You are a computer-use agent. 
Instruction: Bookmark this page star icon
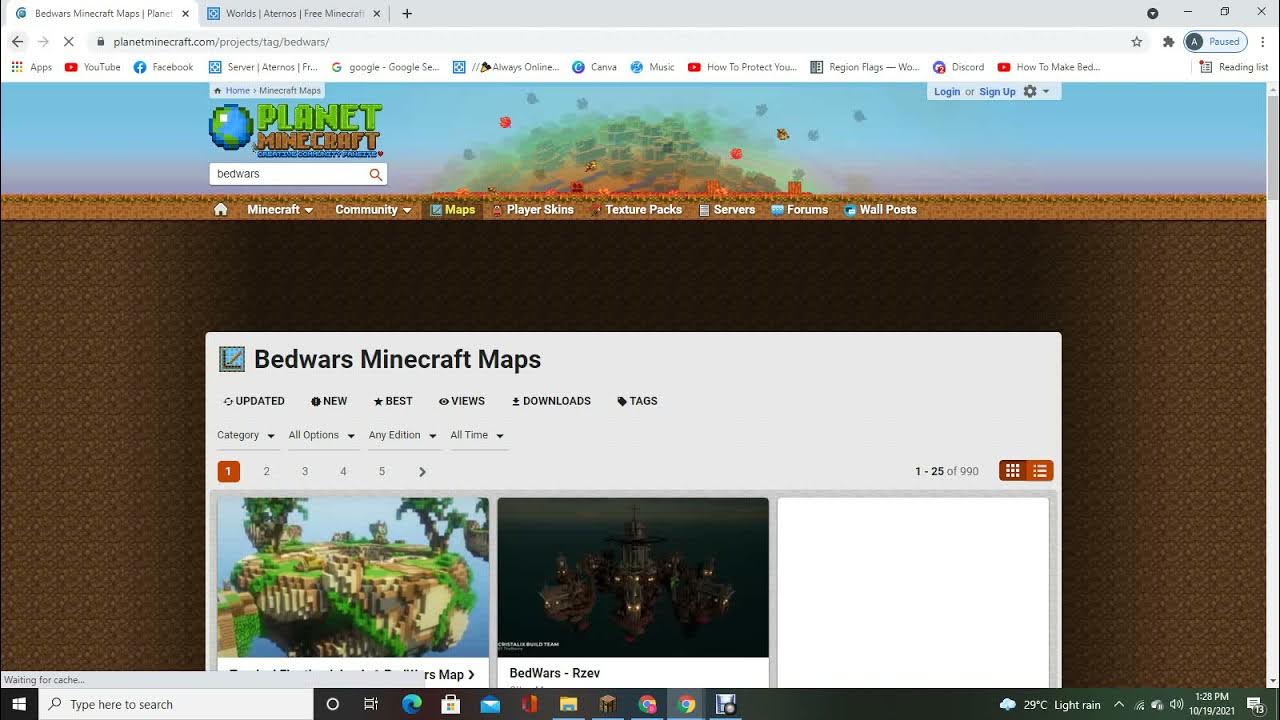tap(1137, 42)
